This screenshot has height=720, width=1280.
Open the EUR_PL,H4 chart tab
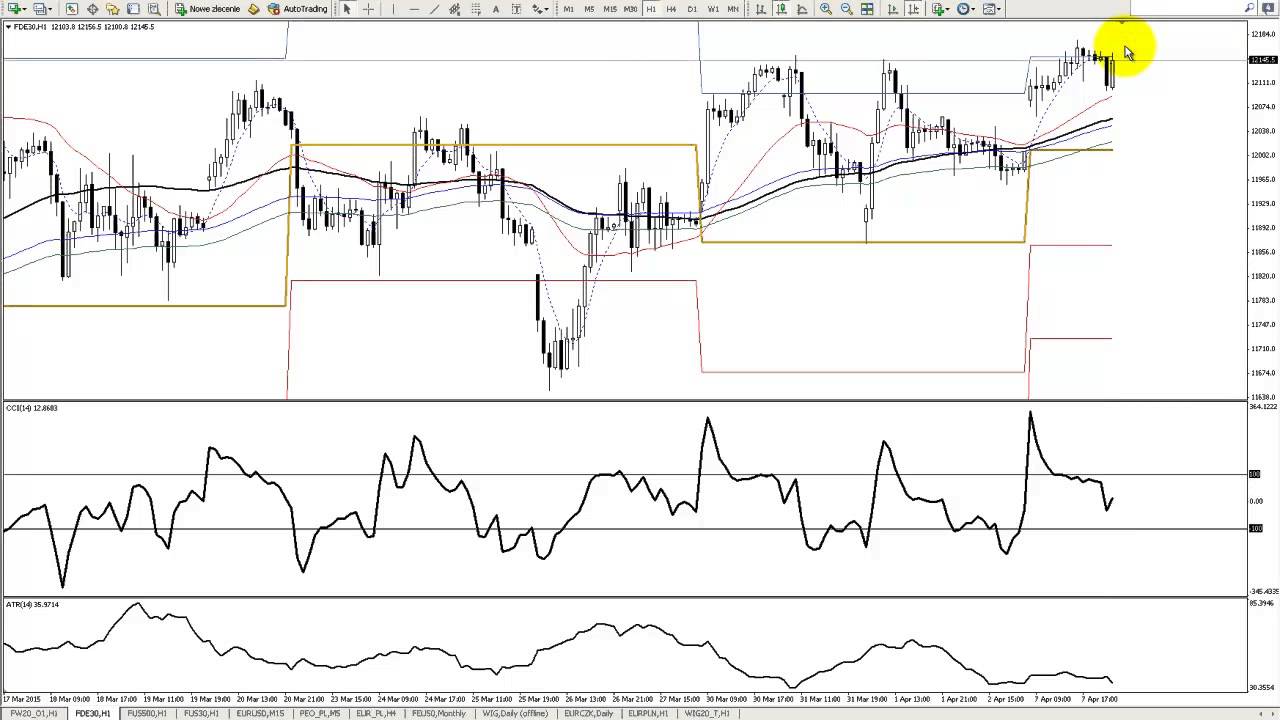[376, 714]
